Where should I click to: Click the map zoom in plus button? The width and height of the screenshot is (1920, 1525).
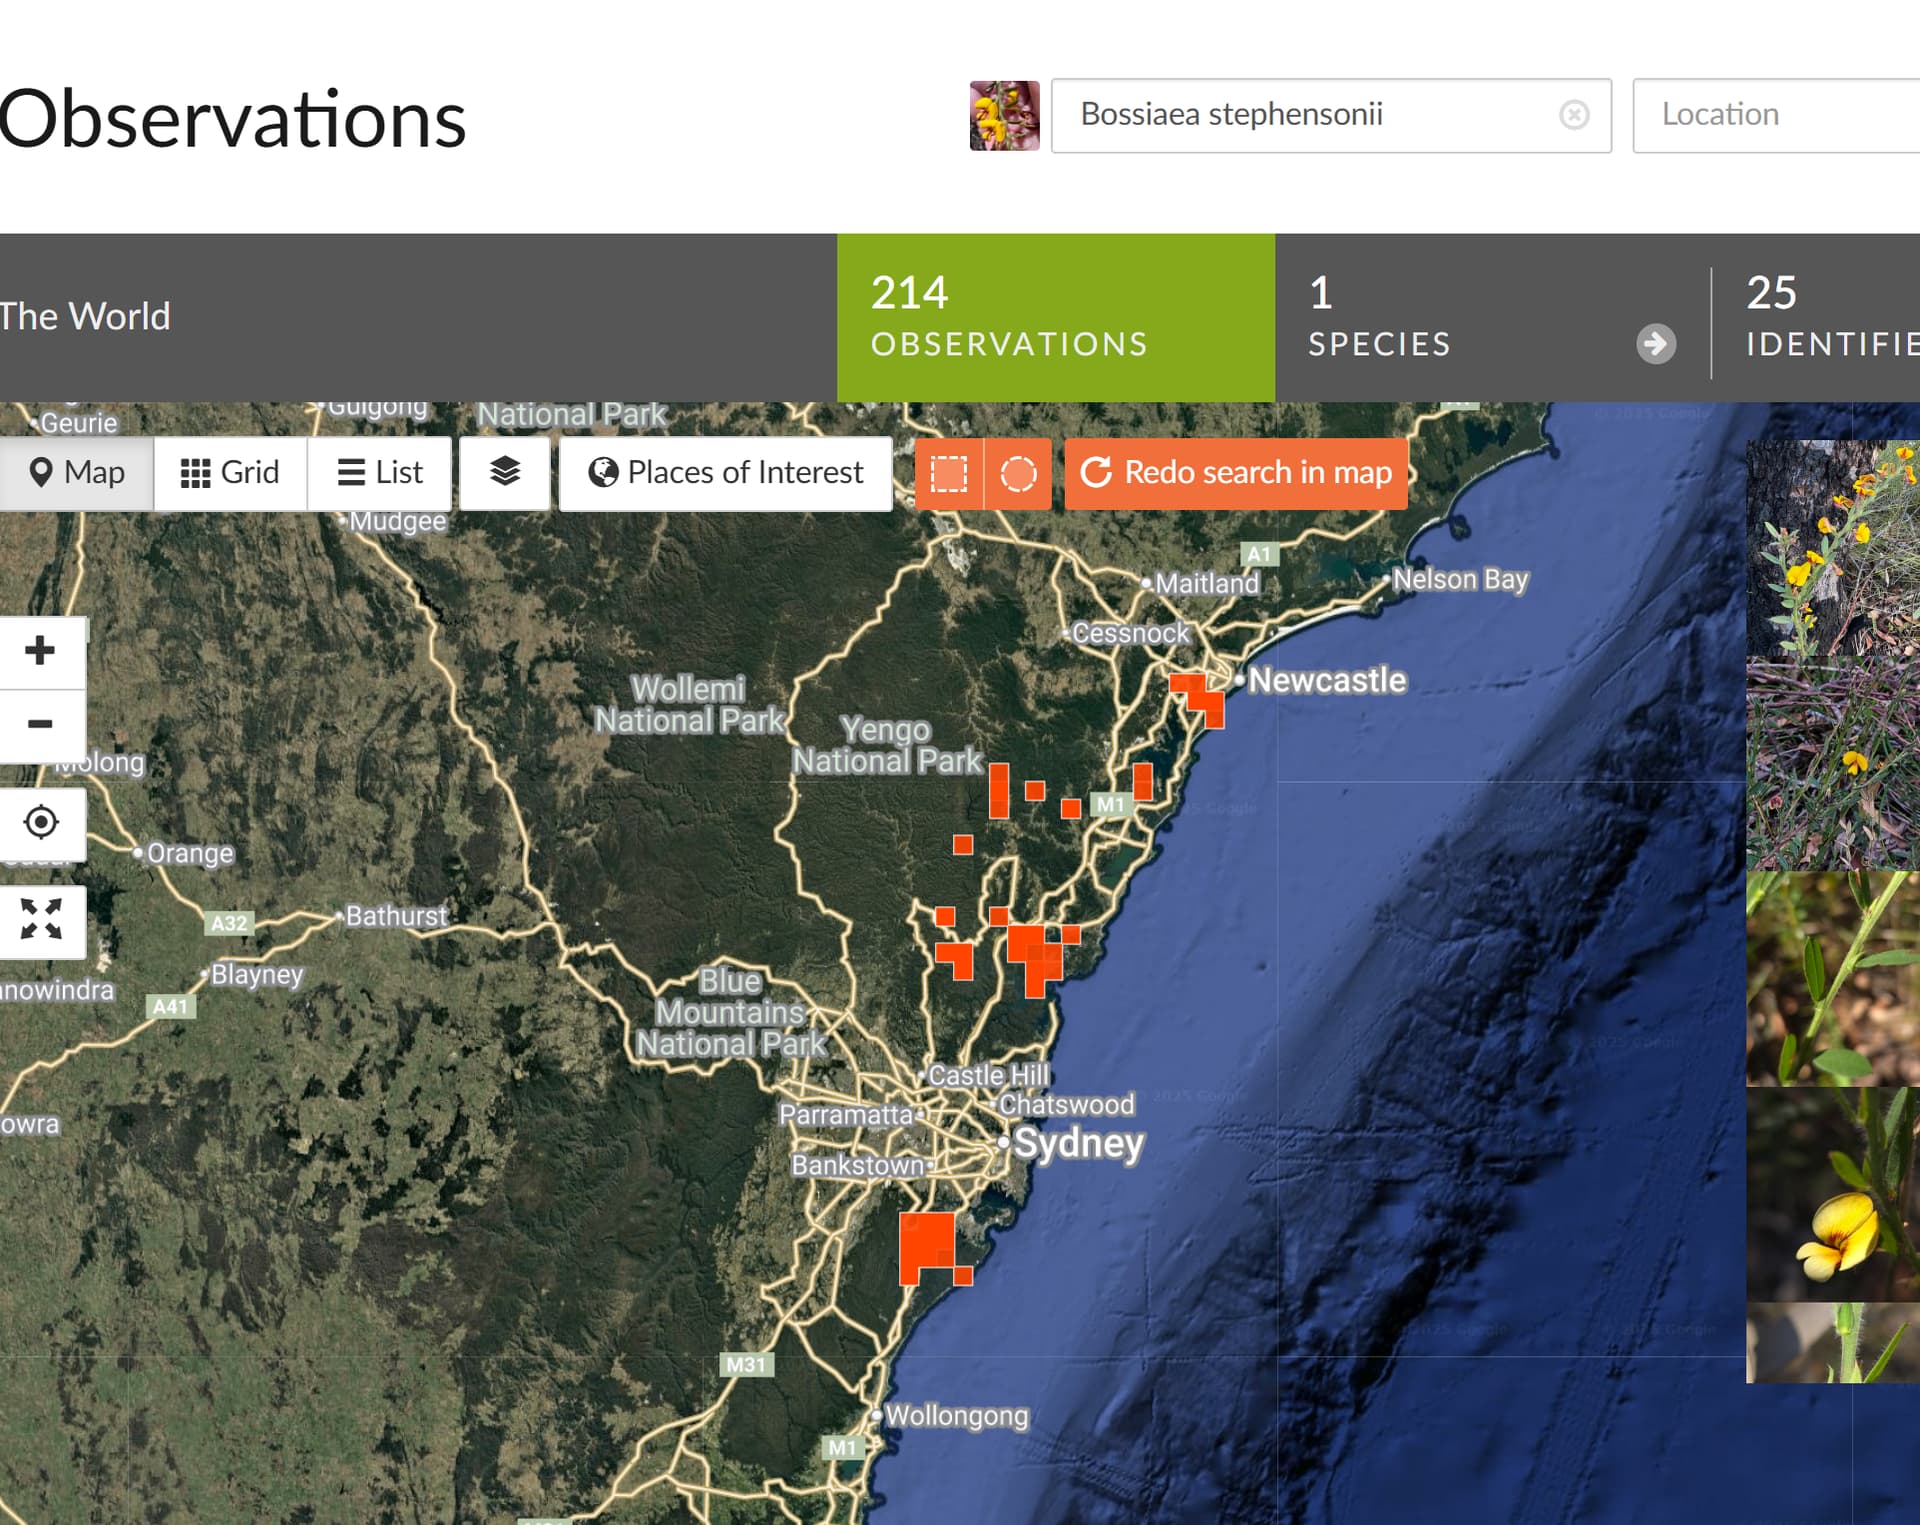tap(40, 651)
